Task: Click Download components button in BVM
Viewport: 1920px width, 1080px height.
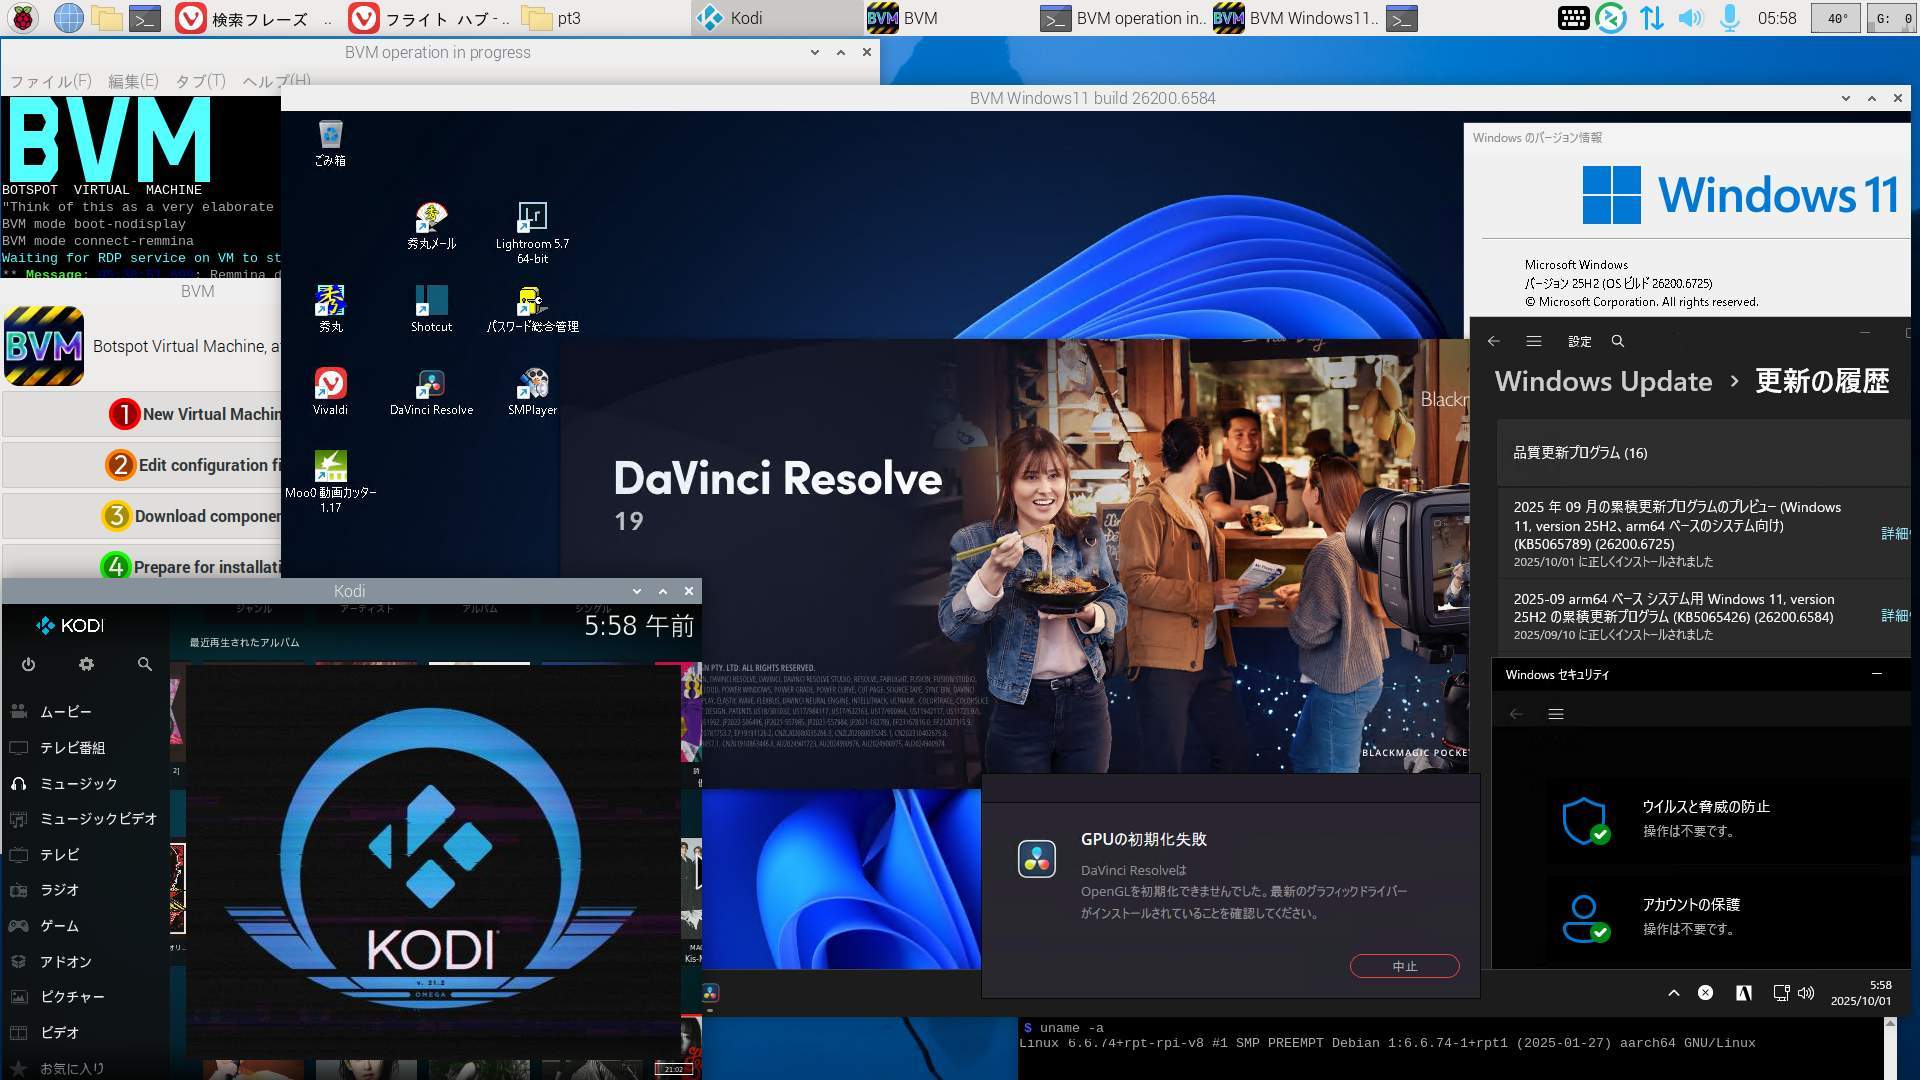Action: (x=195, y=516)
